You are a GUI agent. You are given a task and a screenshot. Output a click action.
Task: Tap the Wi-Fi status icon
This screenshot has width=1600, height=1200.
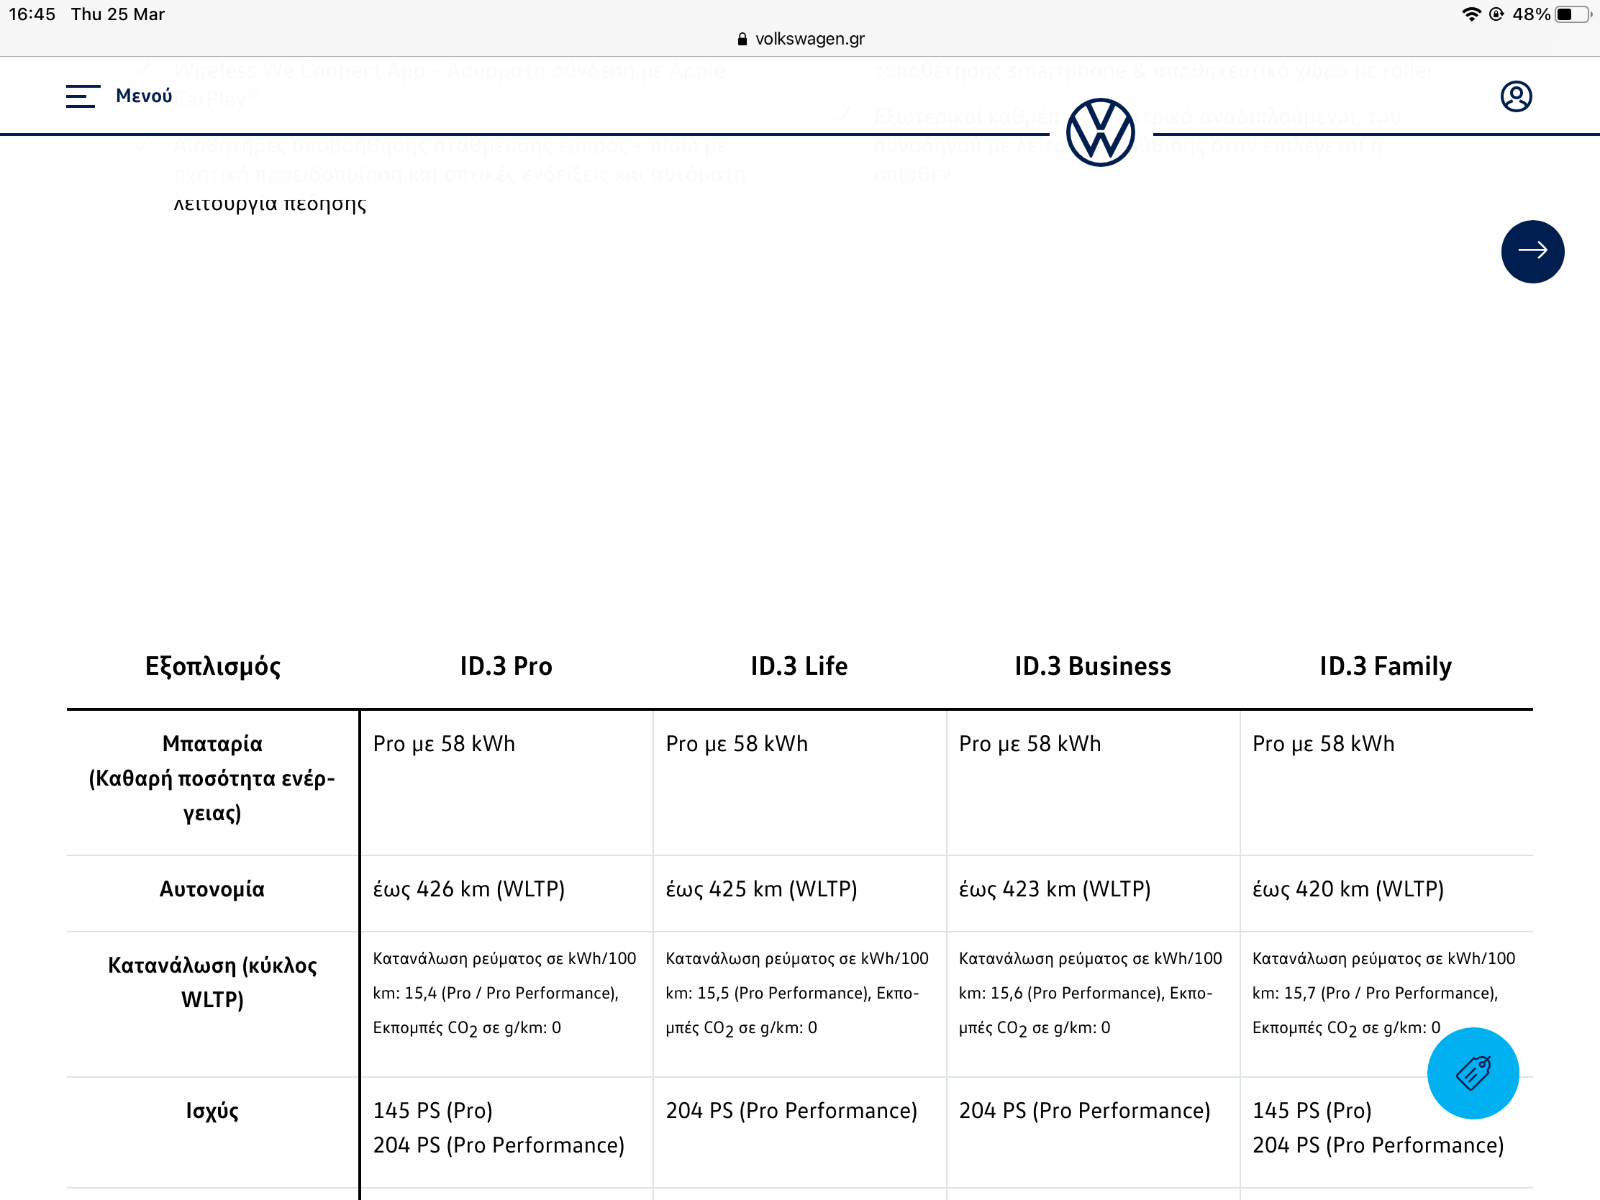pyautogui.click(x=1471, y=14)
